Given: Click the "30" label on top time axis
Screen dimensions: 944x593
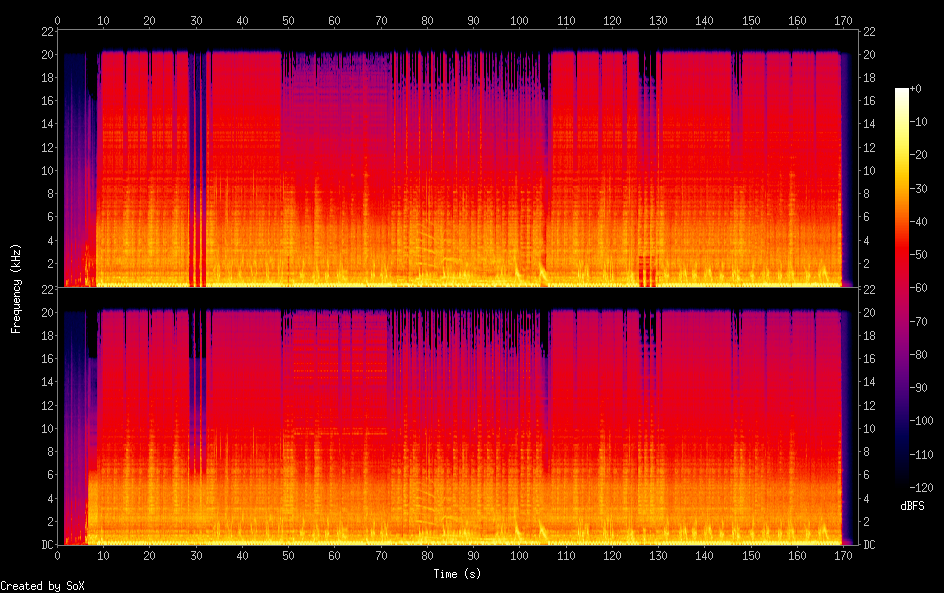Looking at the screenshot, I should [196, 20].
